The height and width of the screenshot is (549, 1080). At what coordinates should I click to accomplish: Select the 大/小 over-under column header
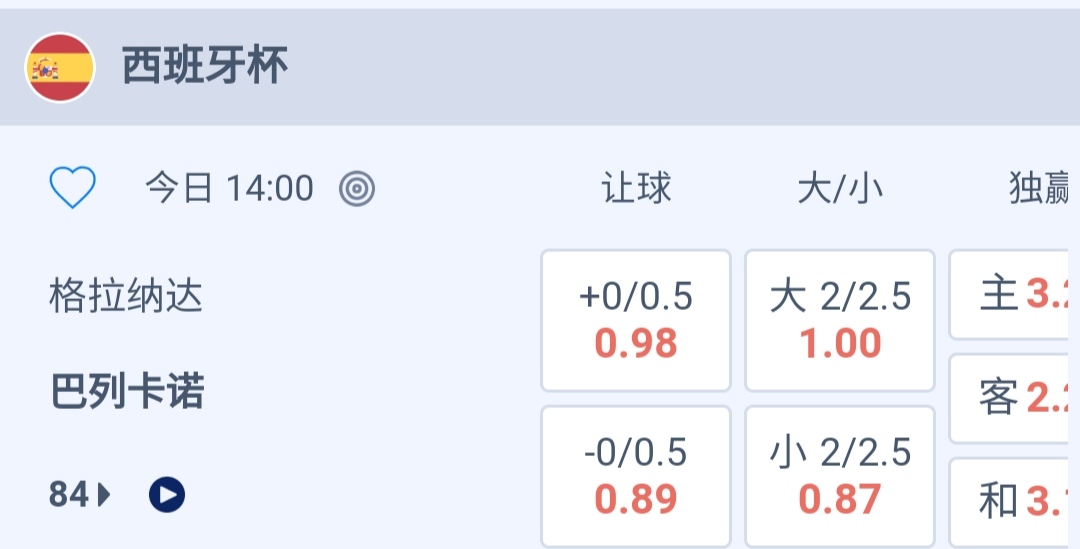[840, 188]
